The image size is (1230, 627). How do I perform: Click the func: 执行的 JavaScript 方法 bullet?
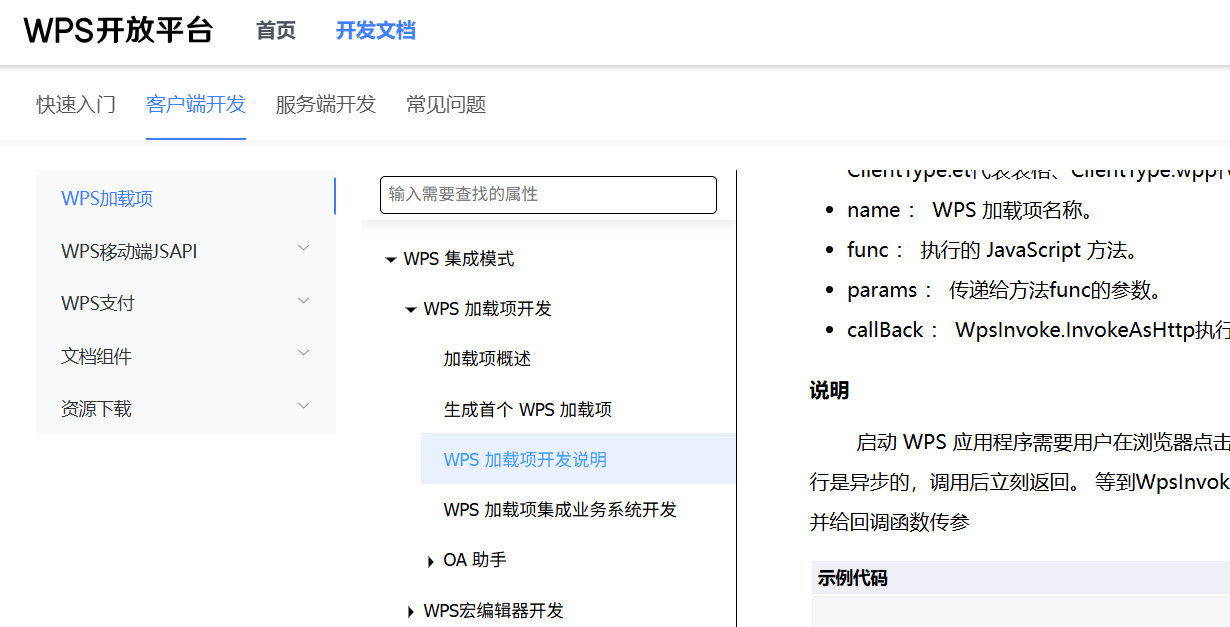click(992, 250)
